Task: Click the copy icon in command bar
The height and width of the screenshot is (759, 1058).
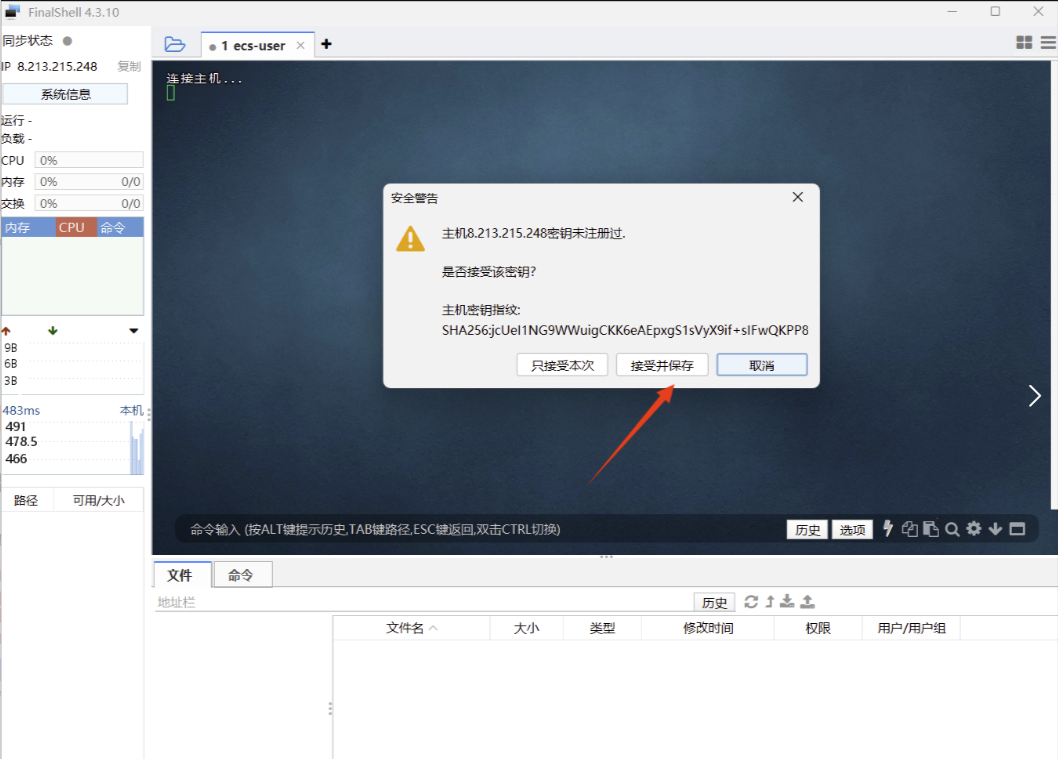Action: [909, 529]
